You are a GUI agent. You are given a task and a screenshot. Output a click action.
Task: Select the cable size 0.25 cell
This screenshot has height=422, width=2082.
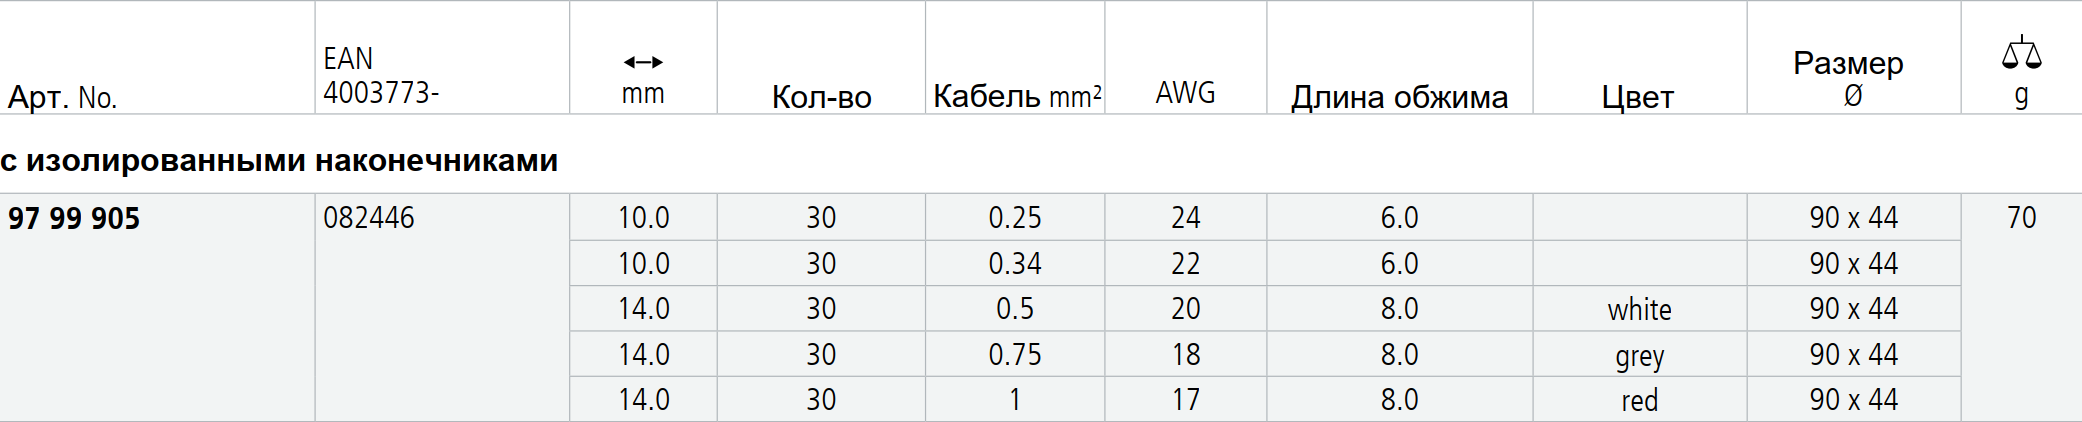coord(1015,217)
